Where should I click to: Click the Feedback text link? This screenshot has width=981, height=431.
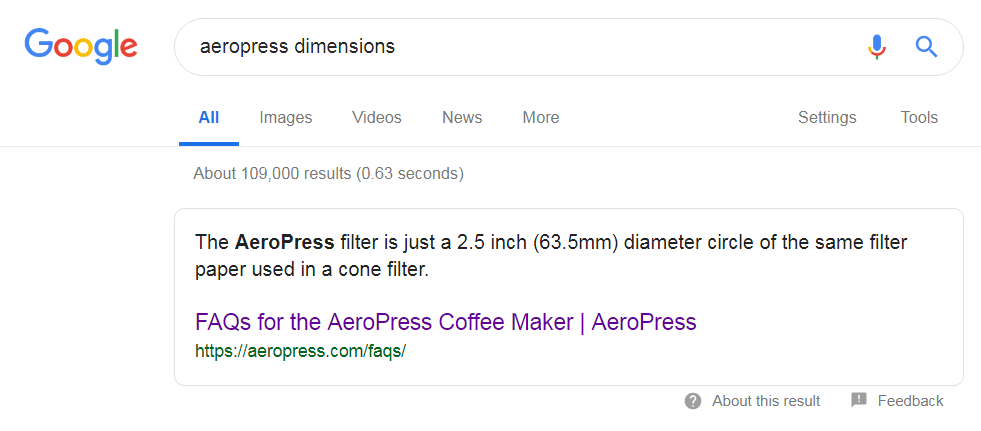[x=910, y=401]
